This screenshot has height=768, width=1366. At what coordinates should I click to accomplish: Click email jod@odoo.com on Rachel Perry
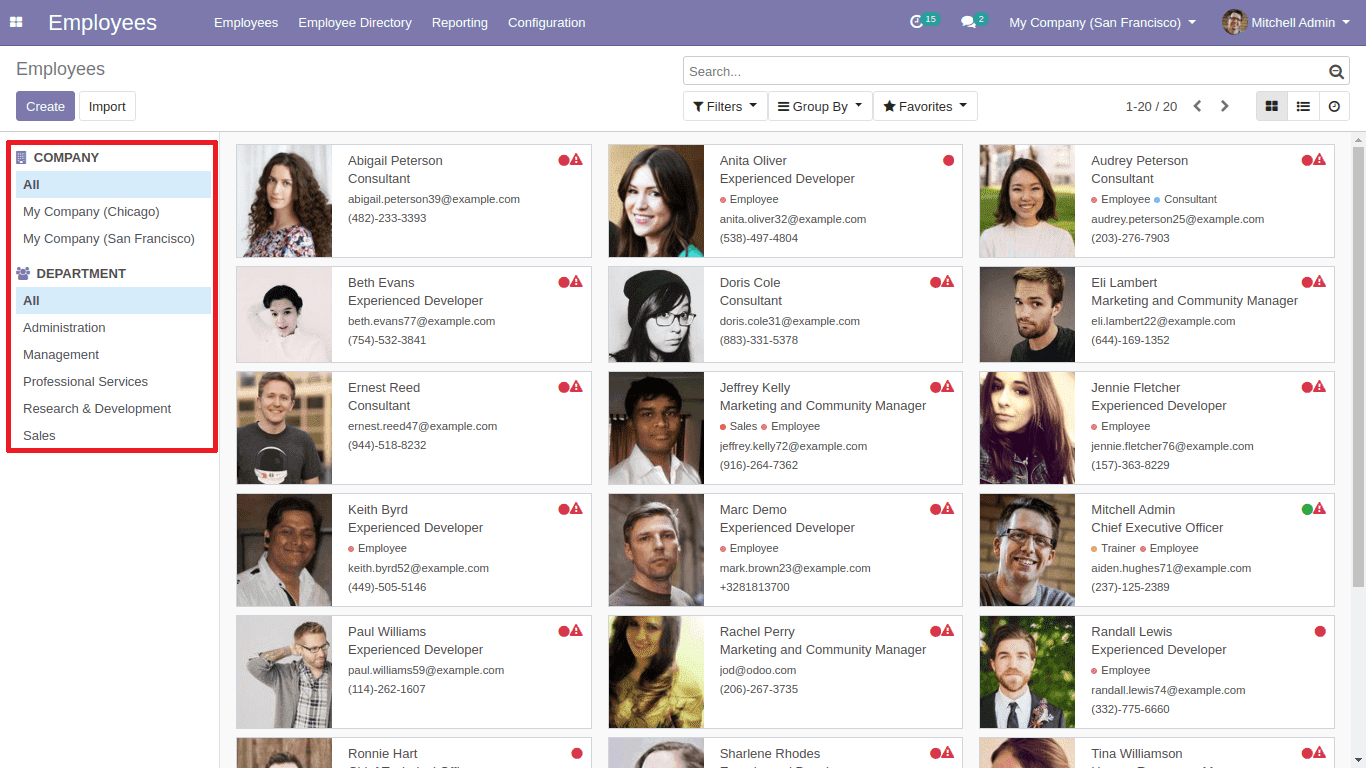pos(758,670)
